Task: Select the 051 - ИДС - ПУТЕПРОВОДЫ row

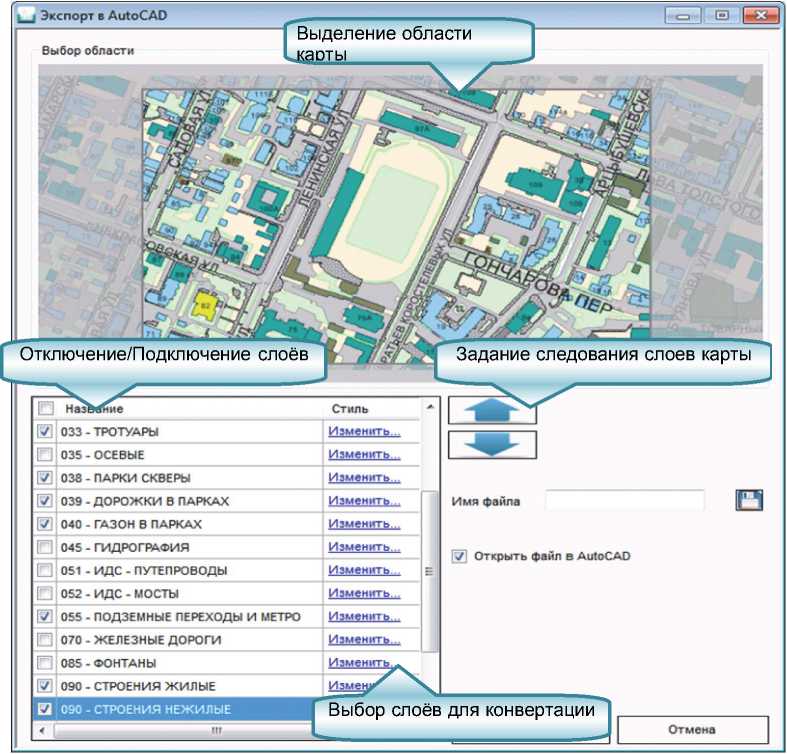Action: [227, 570]
